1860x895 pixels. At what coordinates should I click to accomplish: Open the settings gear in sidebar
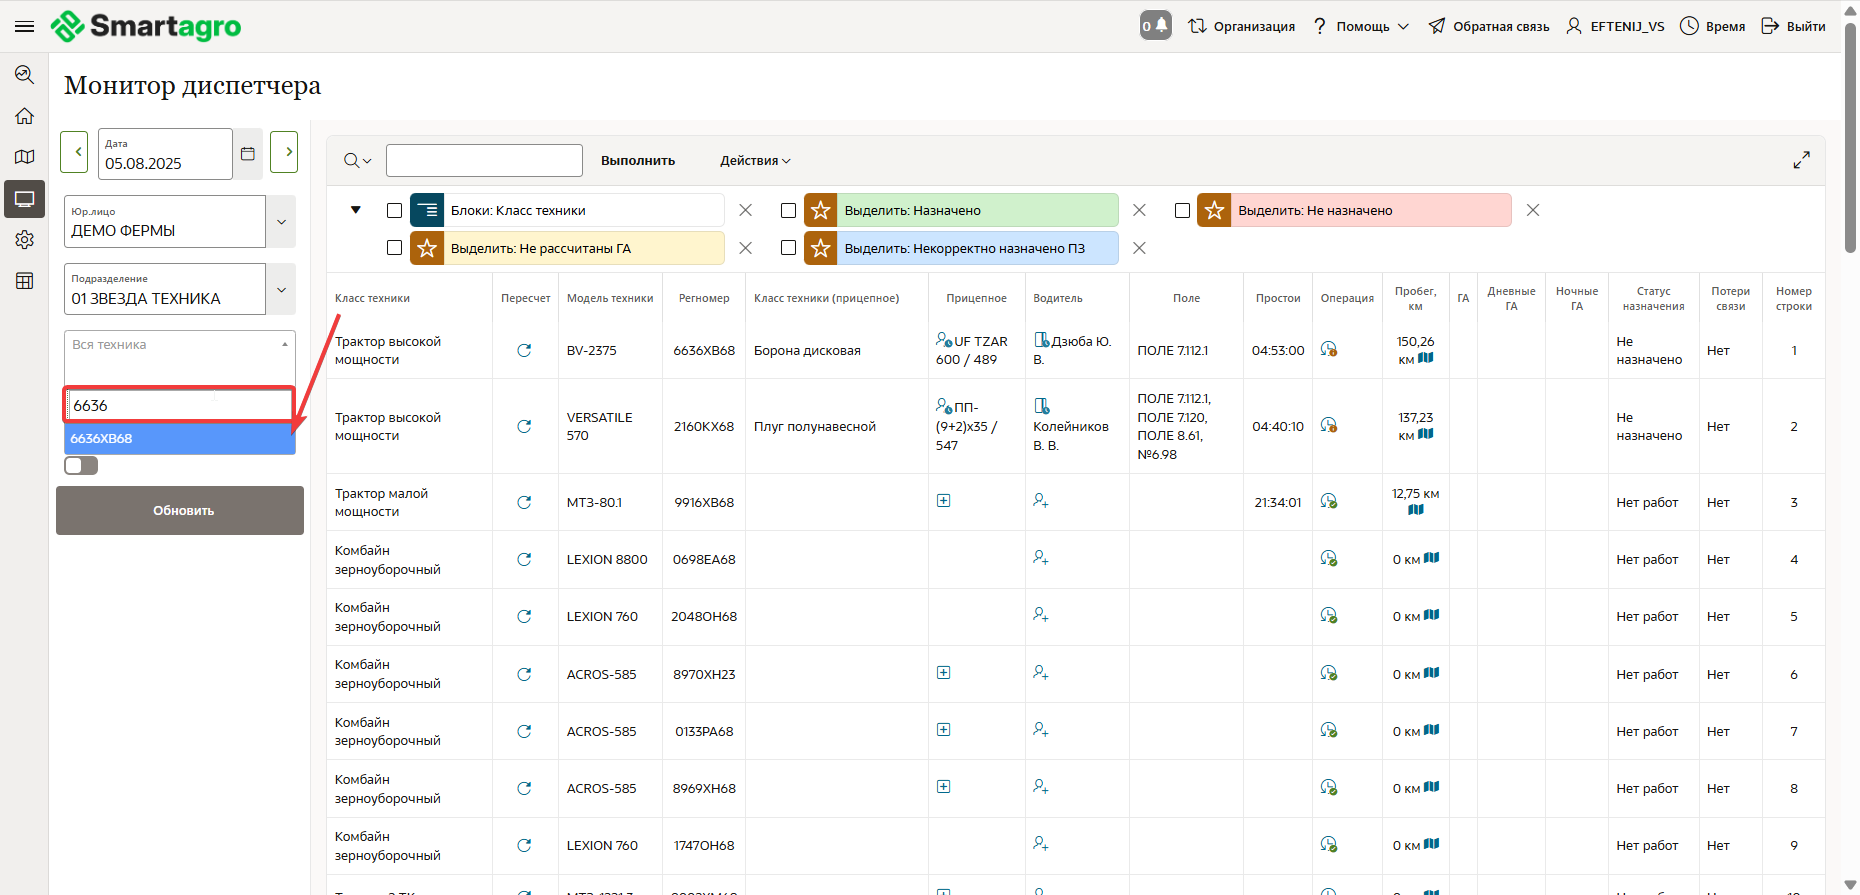point(25,240)
